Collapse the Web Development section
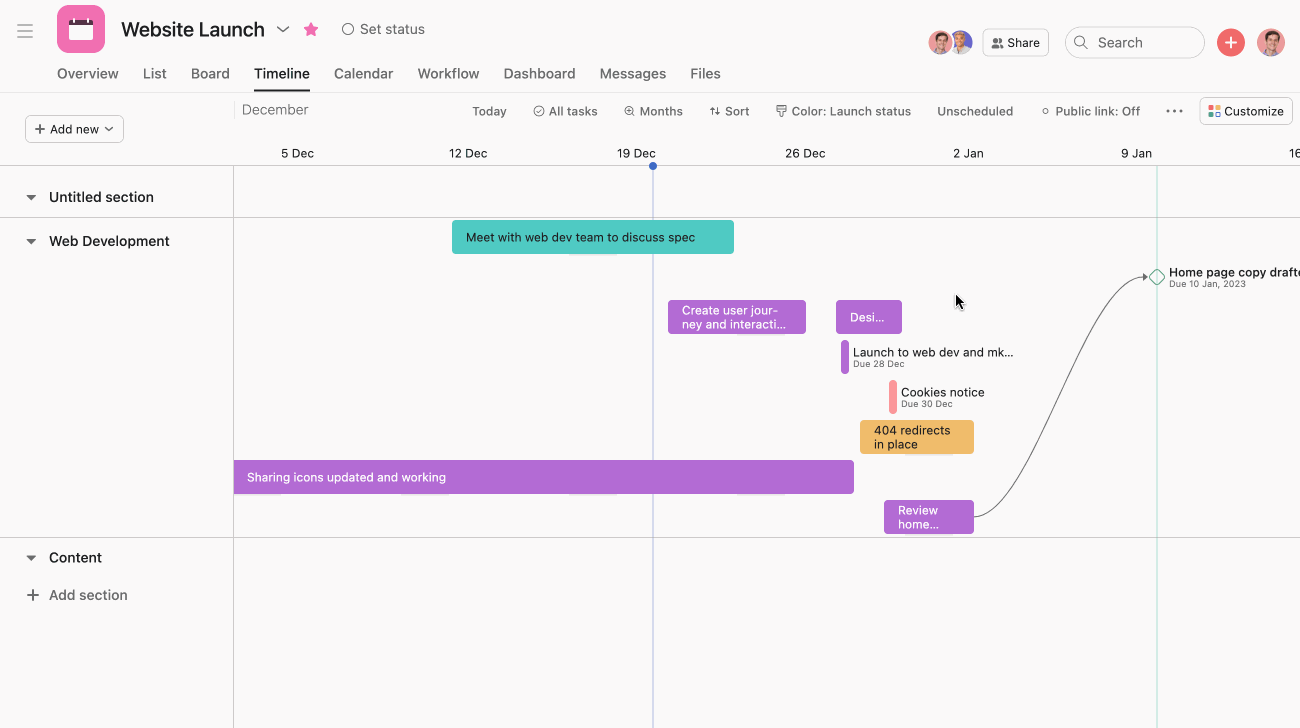The height and width of the screenshot is (728, 1300). [x=30, y=241]
